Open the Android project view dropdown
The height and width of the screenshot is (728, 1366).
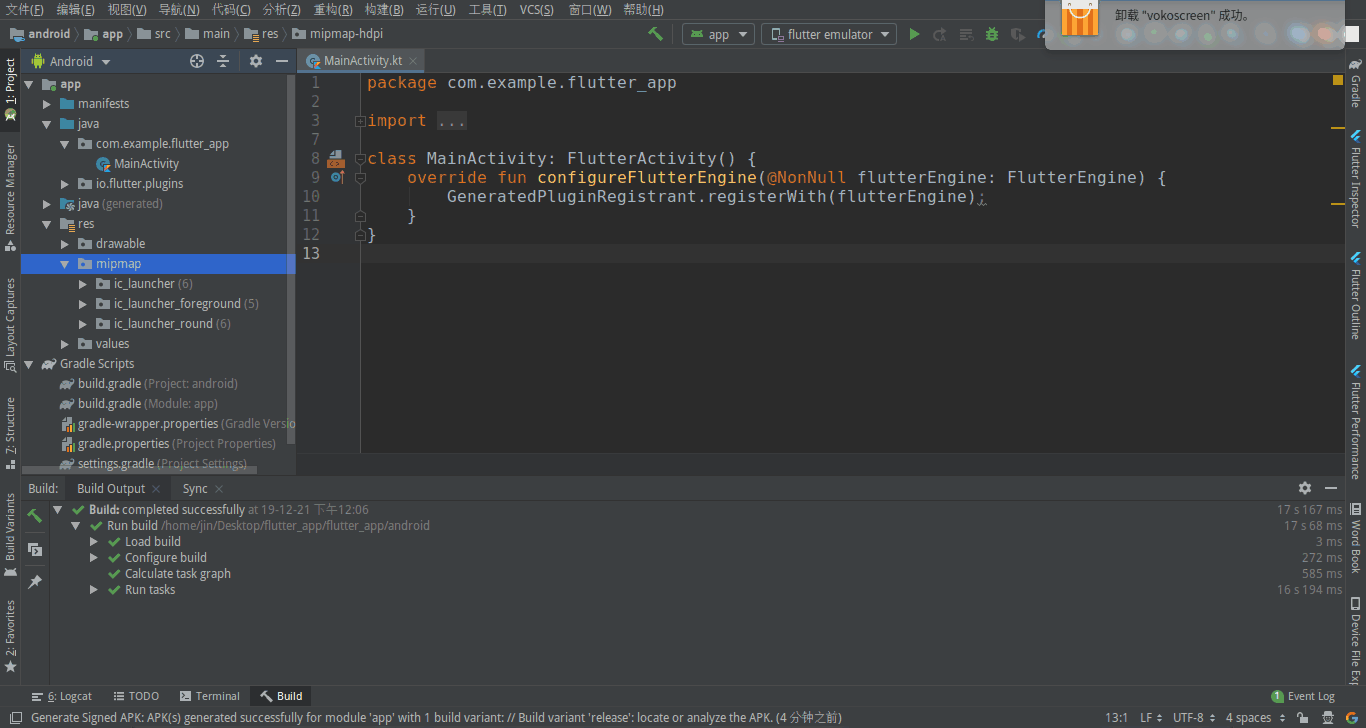tap(71, 61)
